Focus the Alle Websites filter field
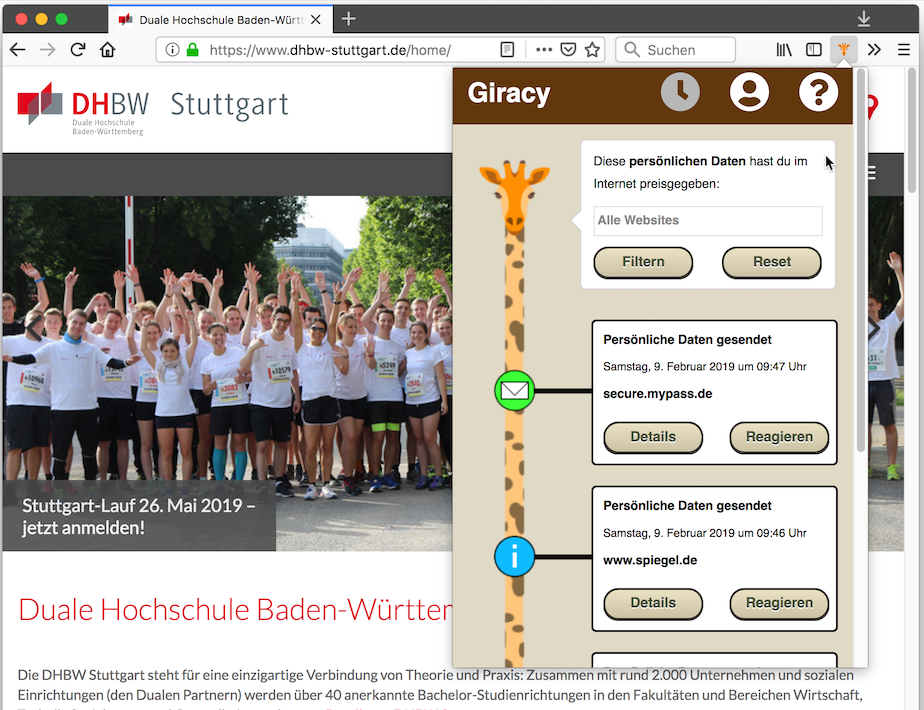This screenshot has height=710, width=924. point(708,220)
